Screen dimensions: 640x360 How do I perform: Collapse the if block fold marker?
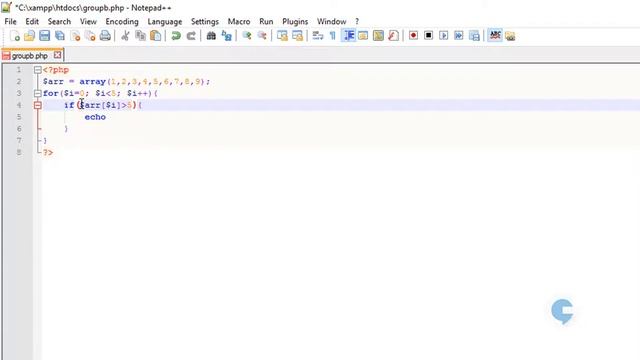click(38, 105)
